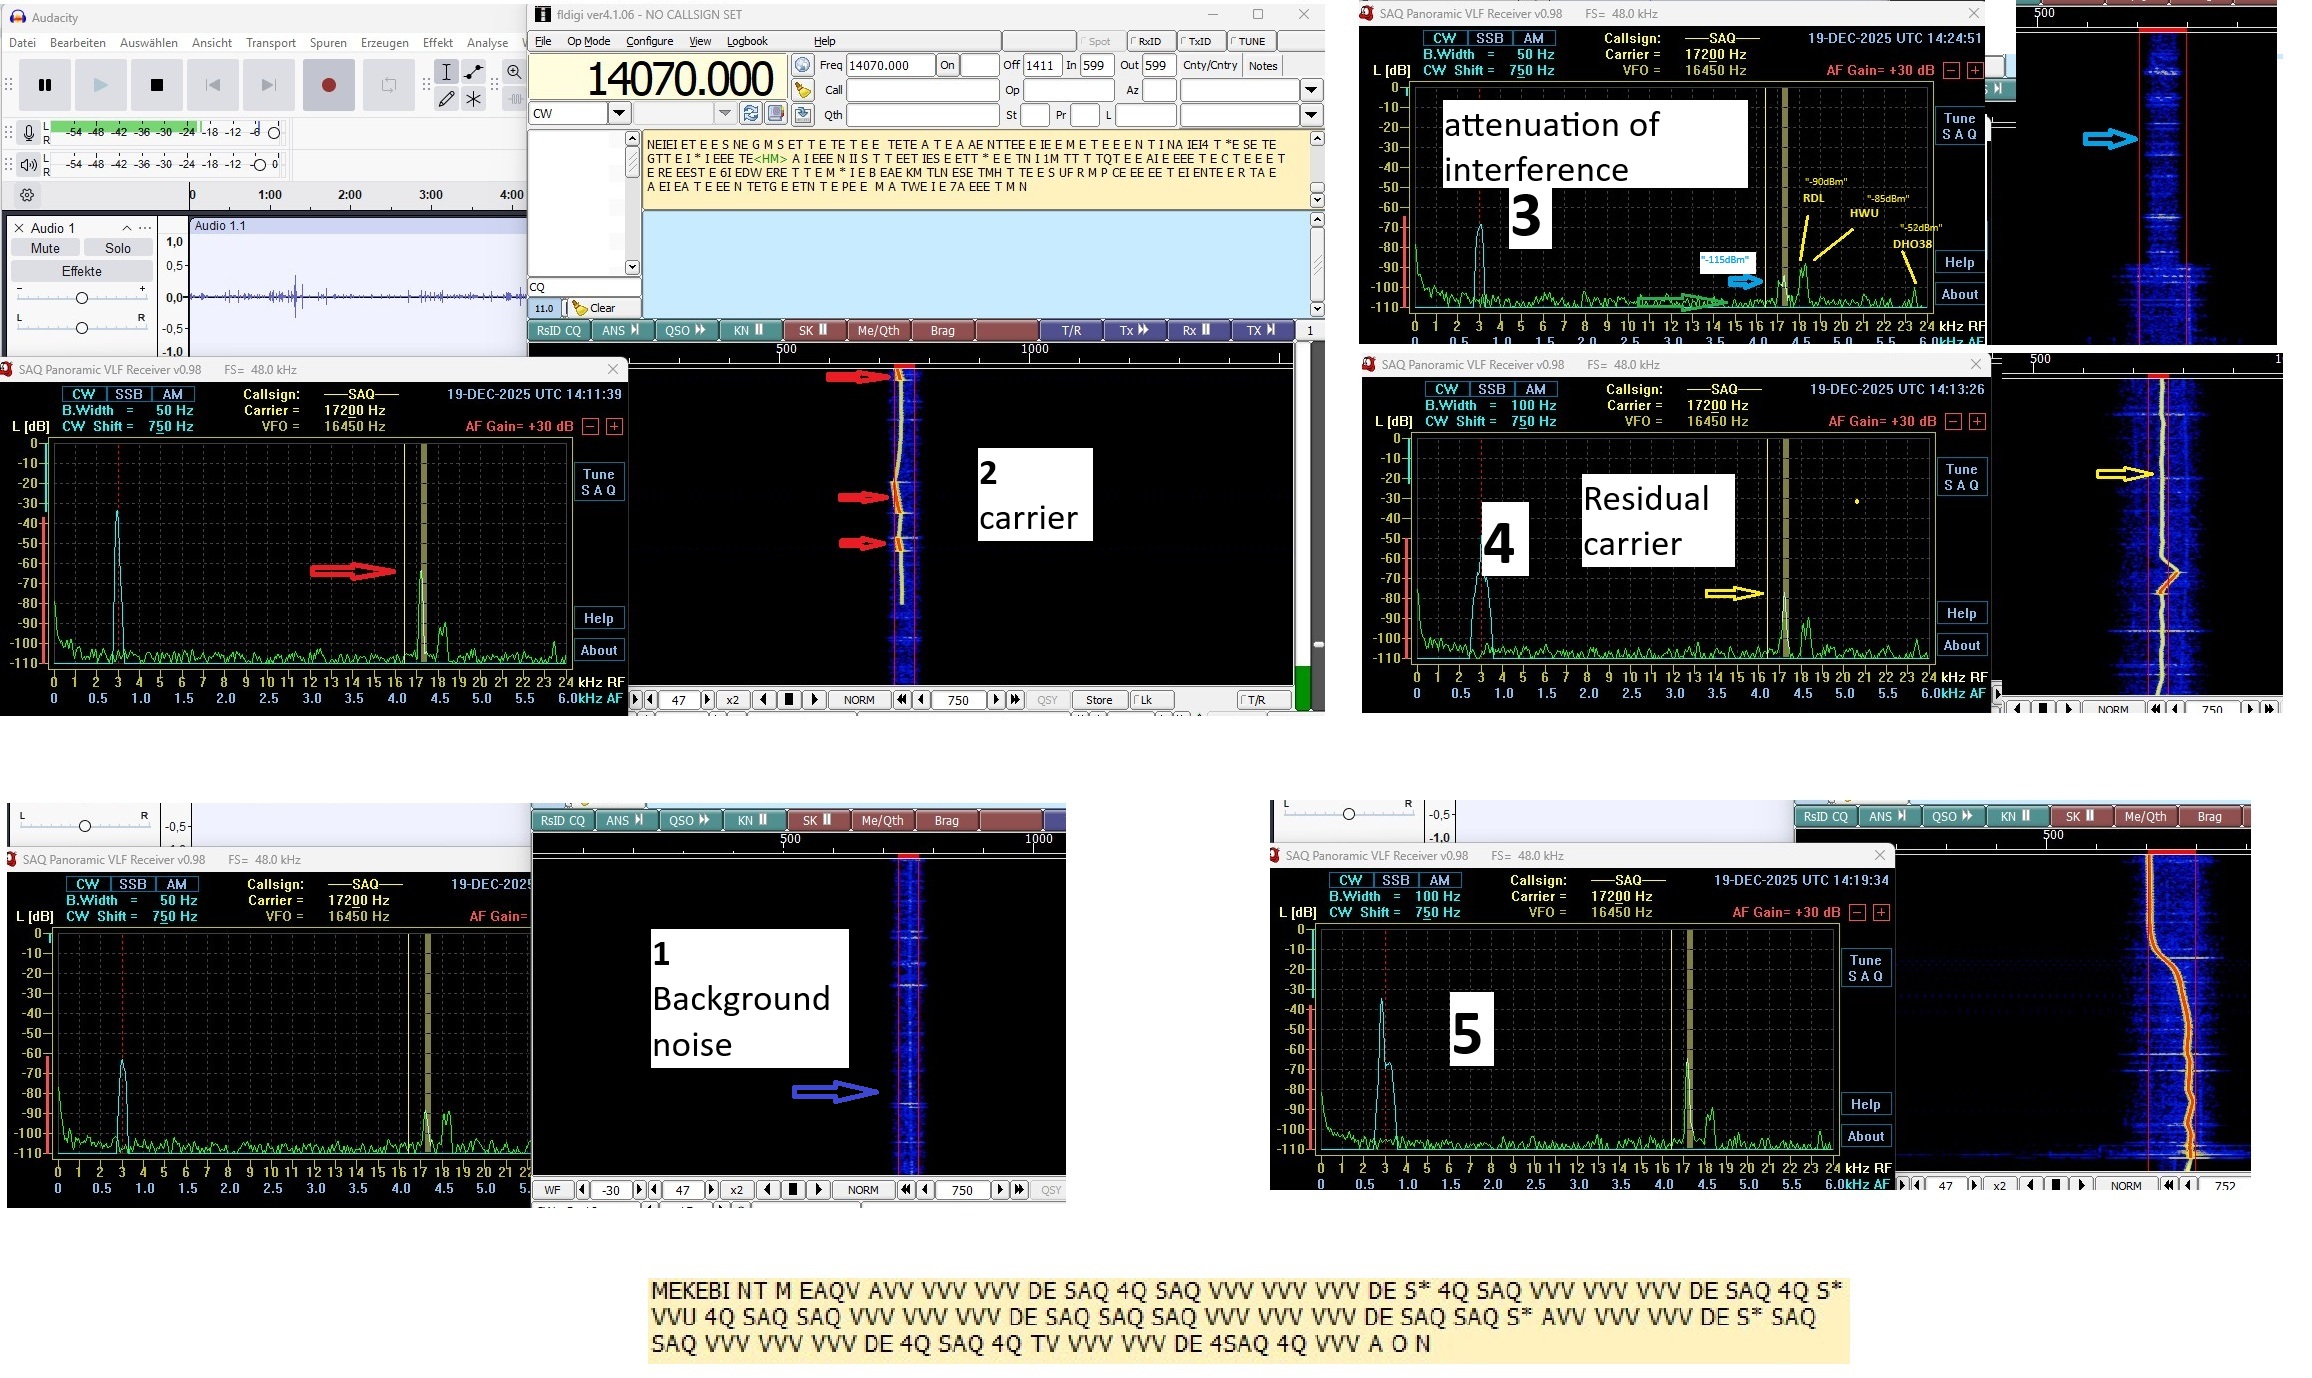2312x1378 pixels.
Task: Stop playback in Audacity
Action: pos(157,85)
